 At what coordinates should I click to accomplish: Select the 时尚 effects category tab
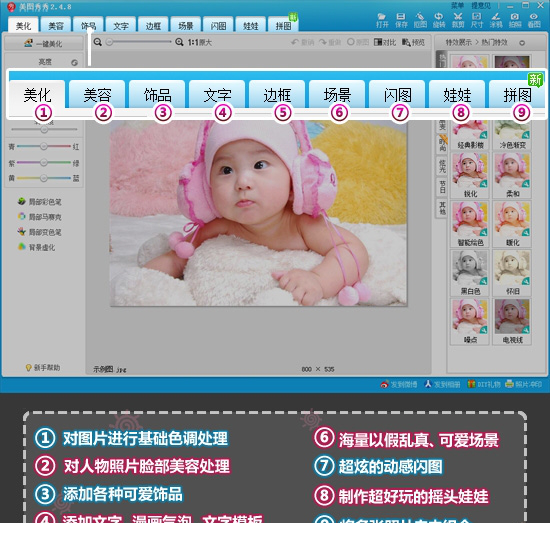(442, 143)
